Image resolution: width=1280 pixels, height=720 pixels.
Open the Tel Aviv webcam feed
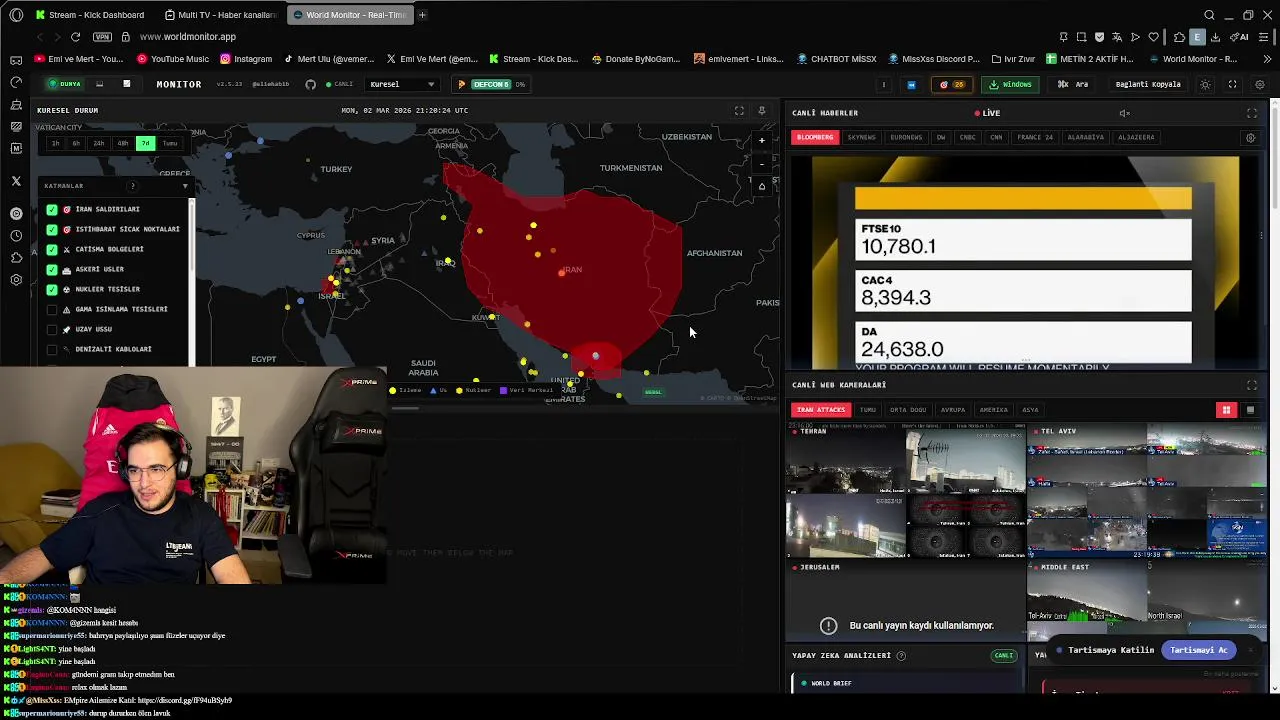click(1147, 490)
